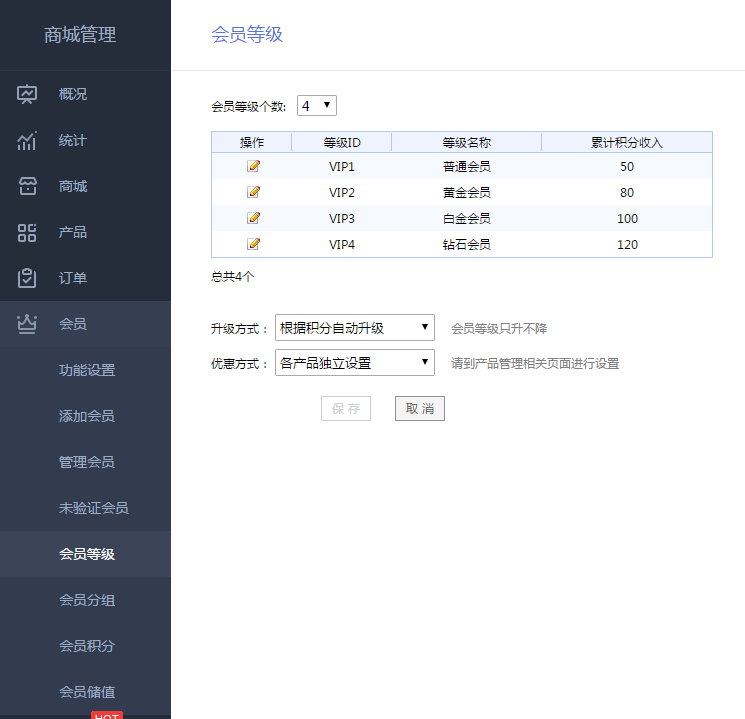This screenshot has width=745, height=719.
Task: Click edit pencil for VIP3 白金会员
Action: 253,218
